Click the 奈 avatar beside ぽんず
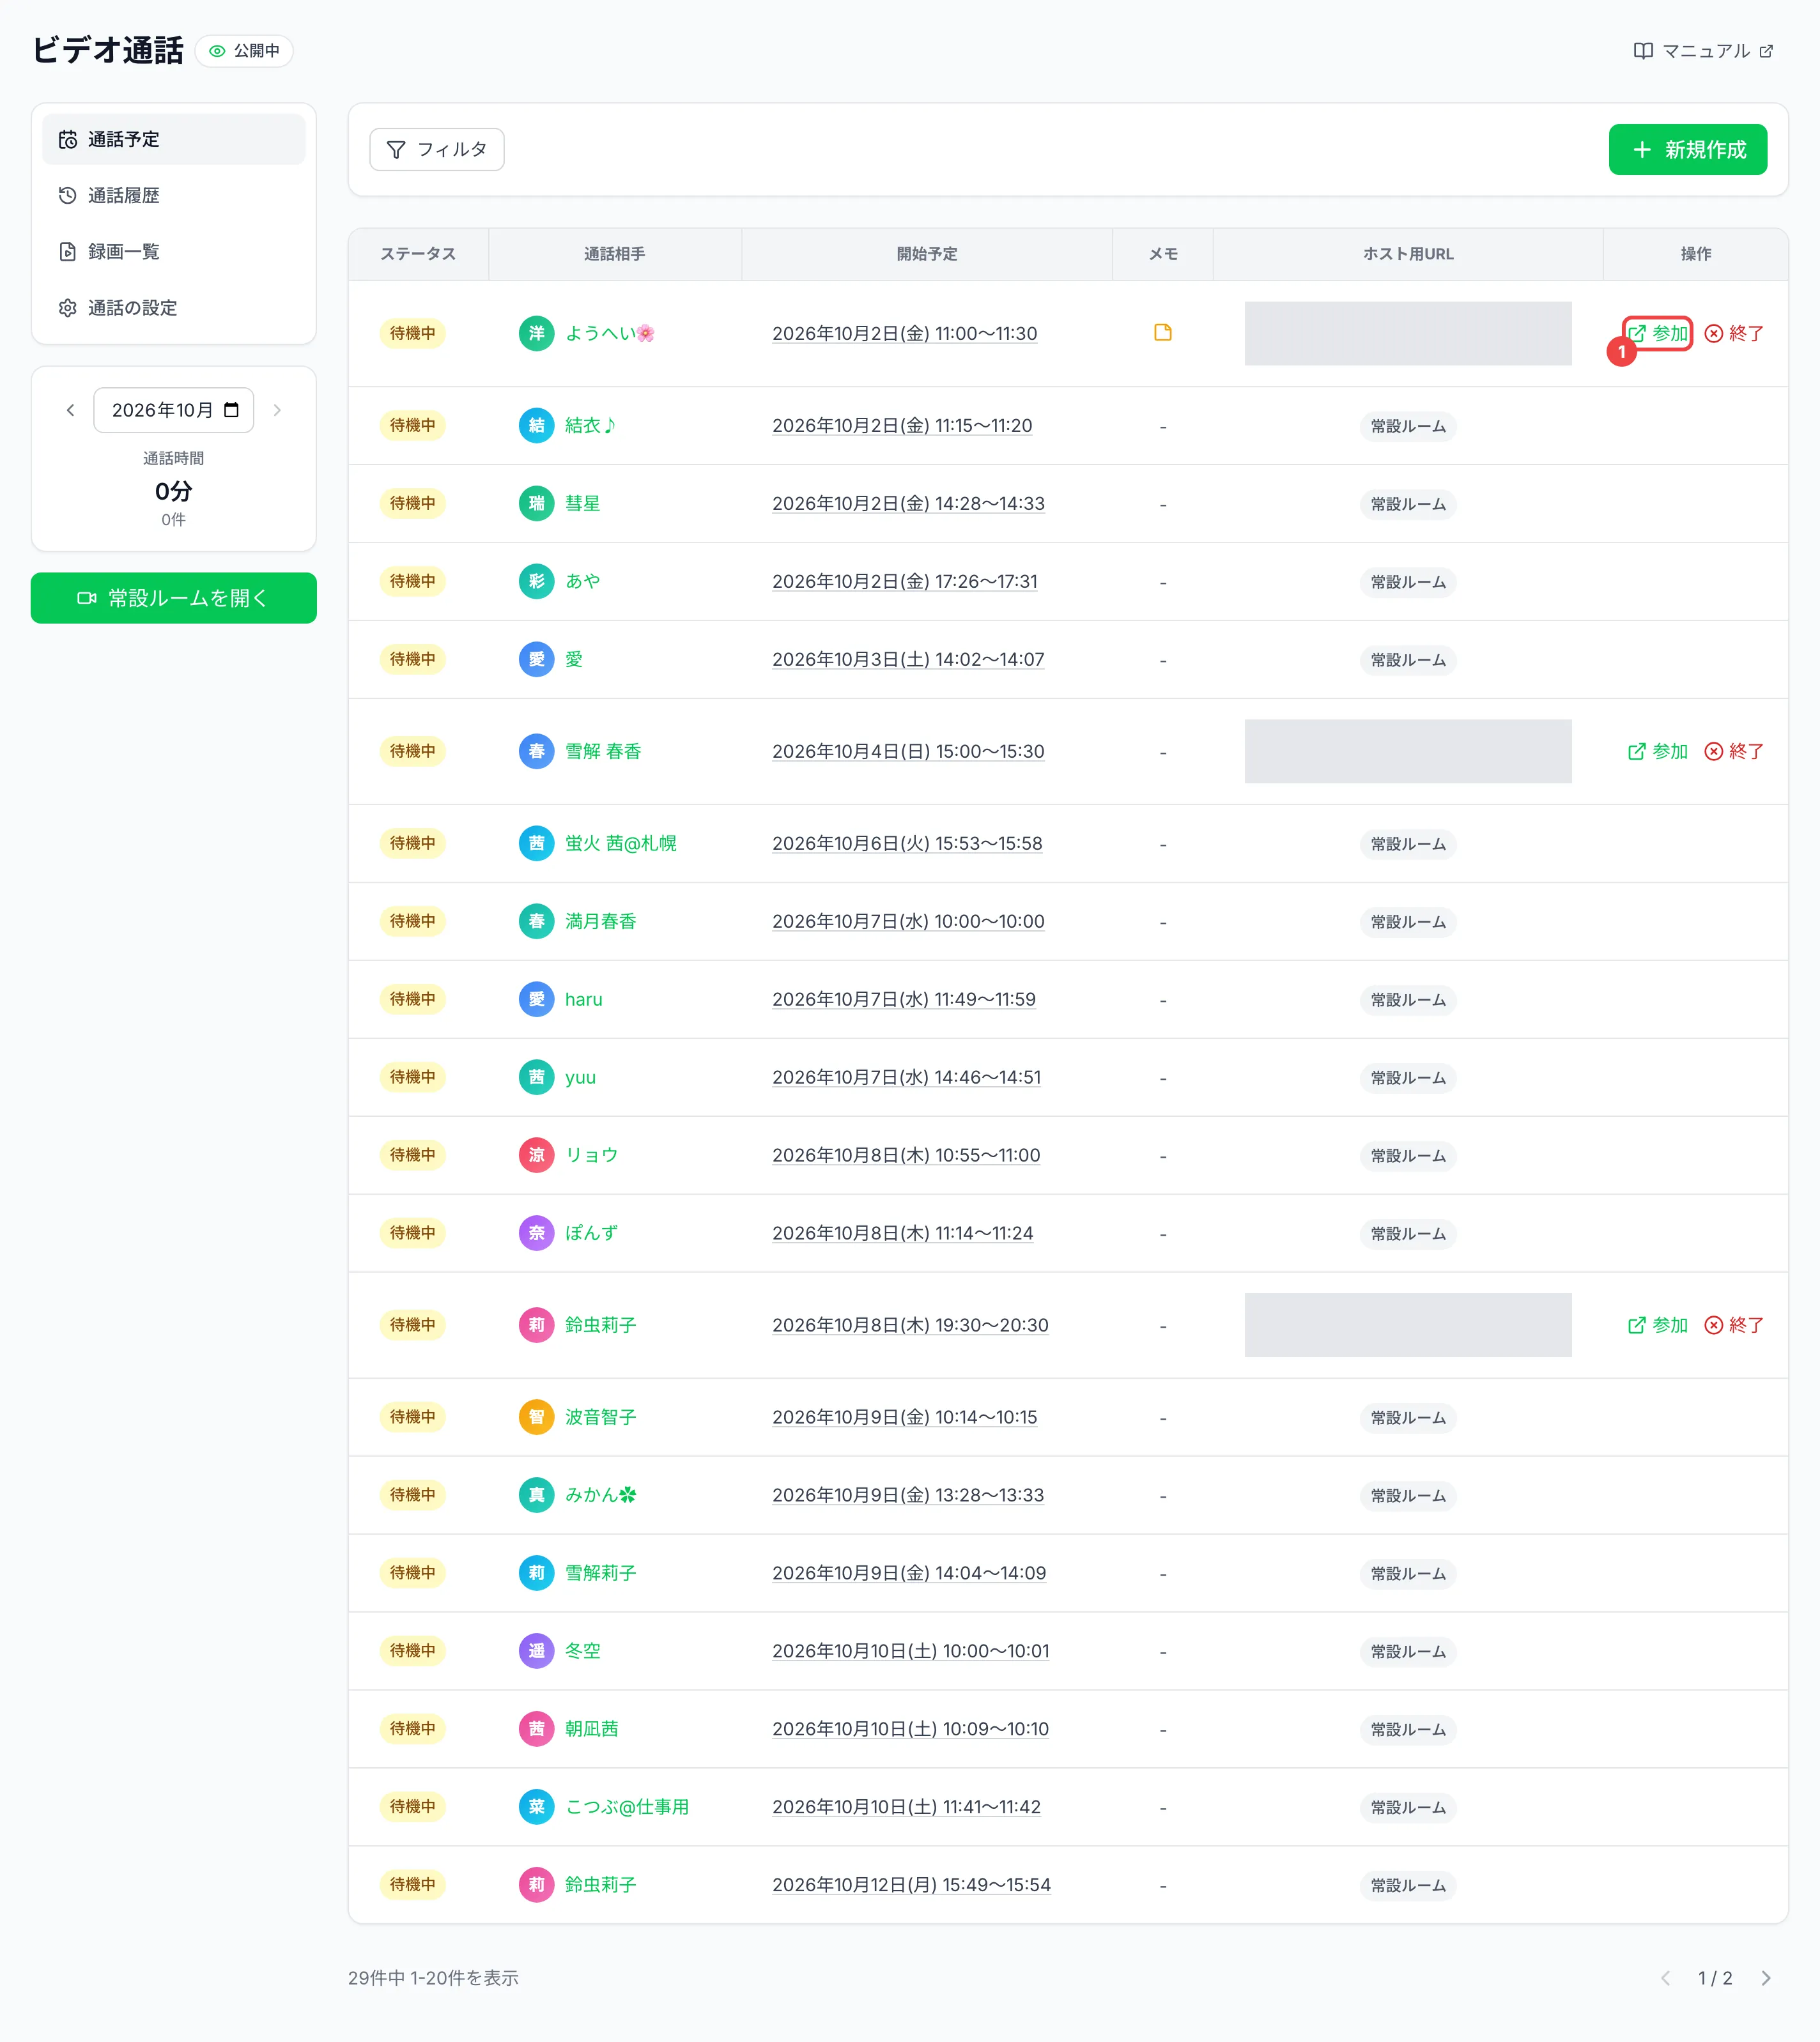Image resolution: width=1820 pixels, height=2042 pixels. coord(536,1233)
